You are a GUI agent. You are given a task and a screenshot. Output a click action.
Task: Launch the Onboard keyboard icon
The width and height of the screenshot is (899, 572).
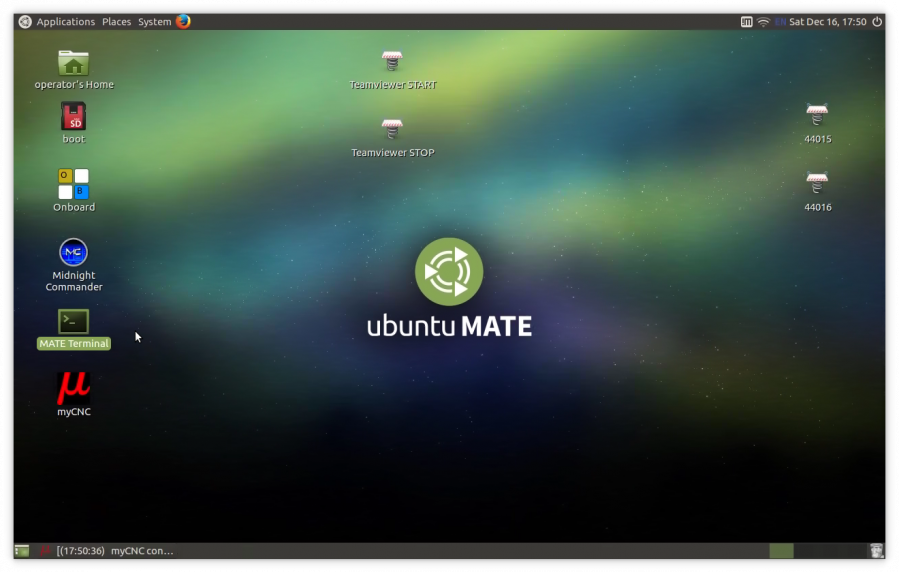pos(73,184)
